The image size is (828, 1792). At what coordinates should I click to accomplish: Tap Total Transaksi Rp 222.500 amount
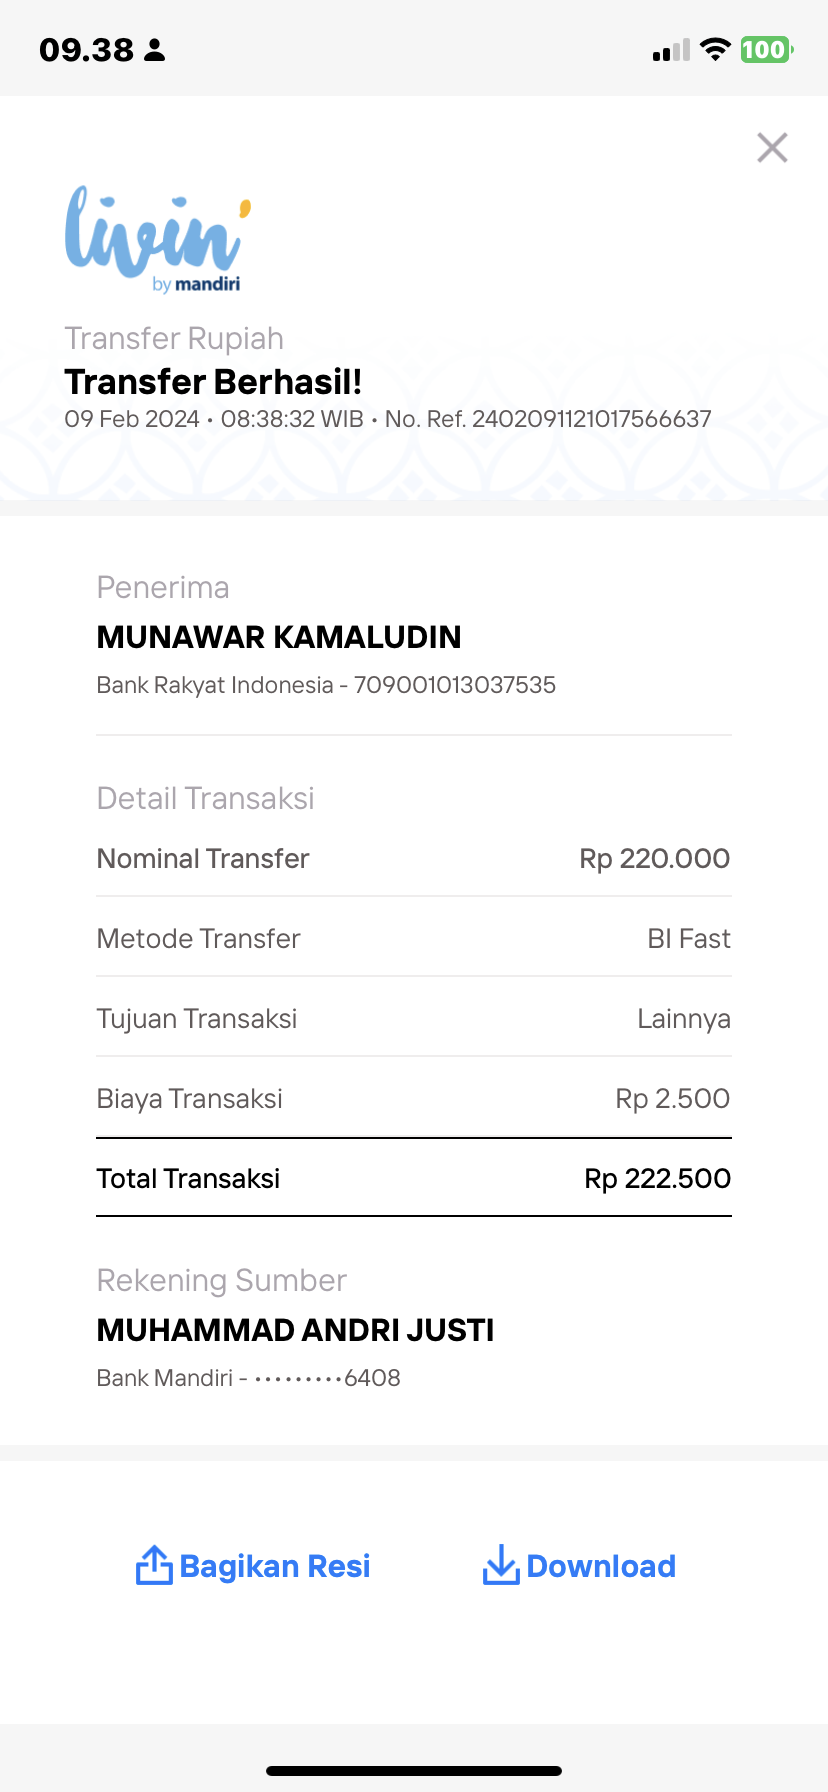pos(658,1178)
